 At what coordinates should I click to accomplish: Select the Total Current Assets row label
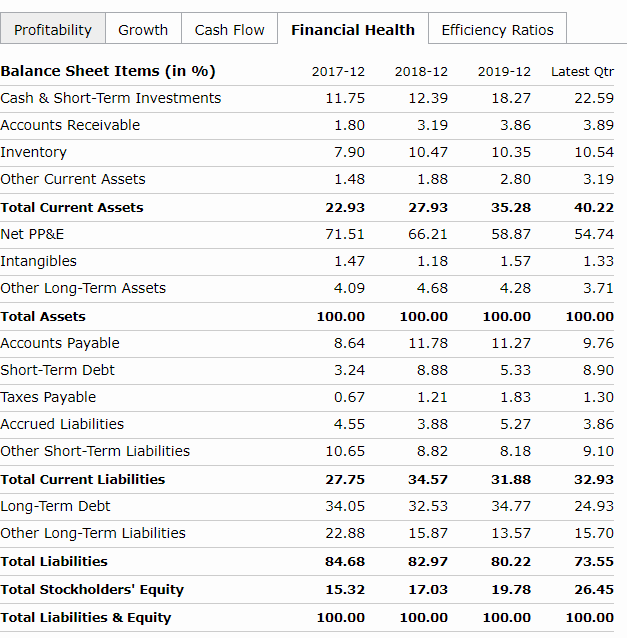click(72, 207)
